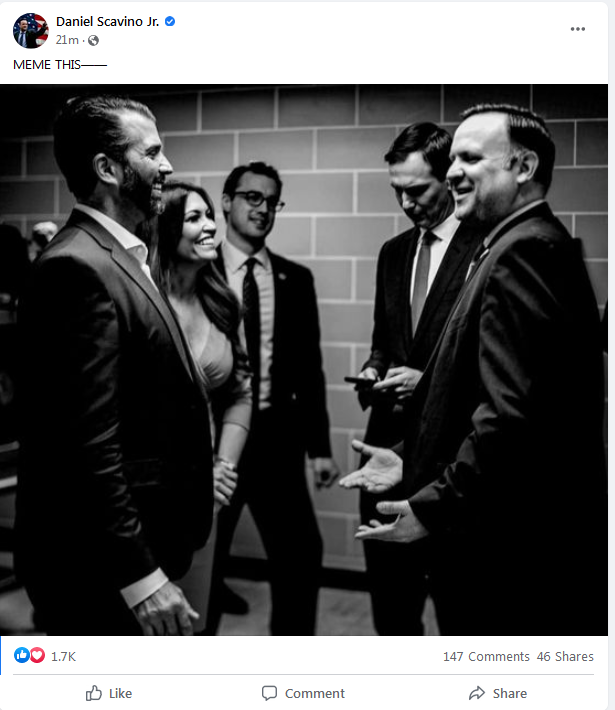Click the red heart reaction icon
Screen dimensions: 615x710
[37, 655]
